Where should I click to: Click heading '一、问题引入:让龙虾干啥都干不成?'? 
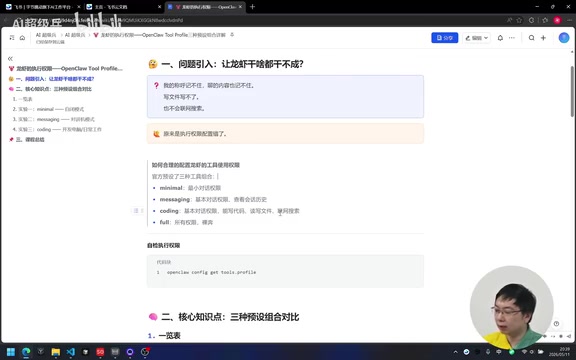coord(232,64)
